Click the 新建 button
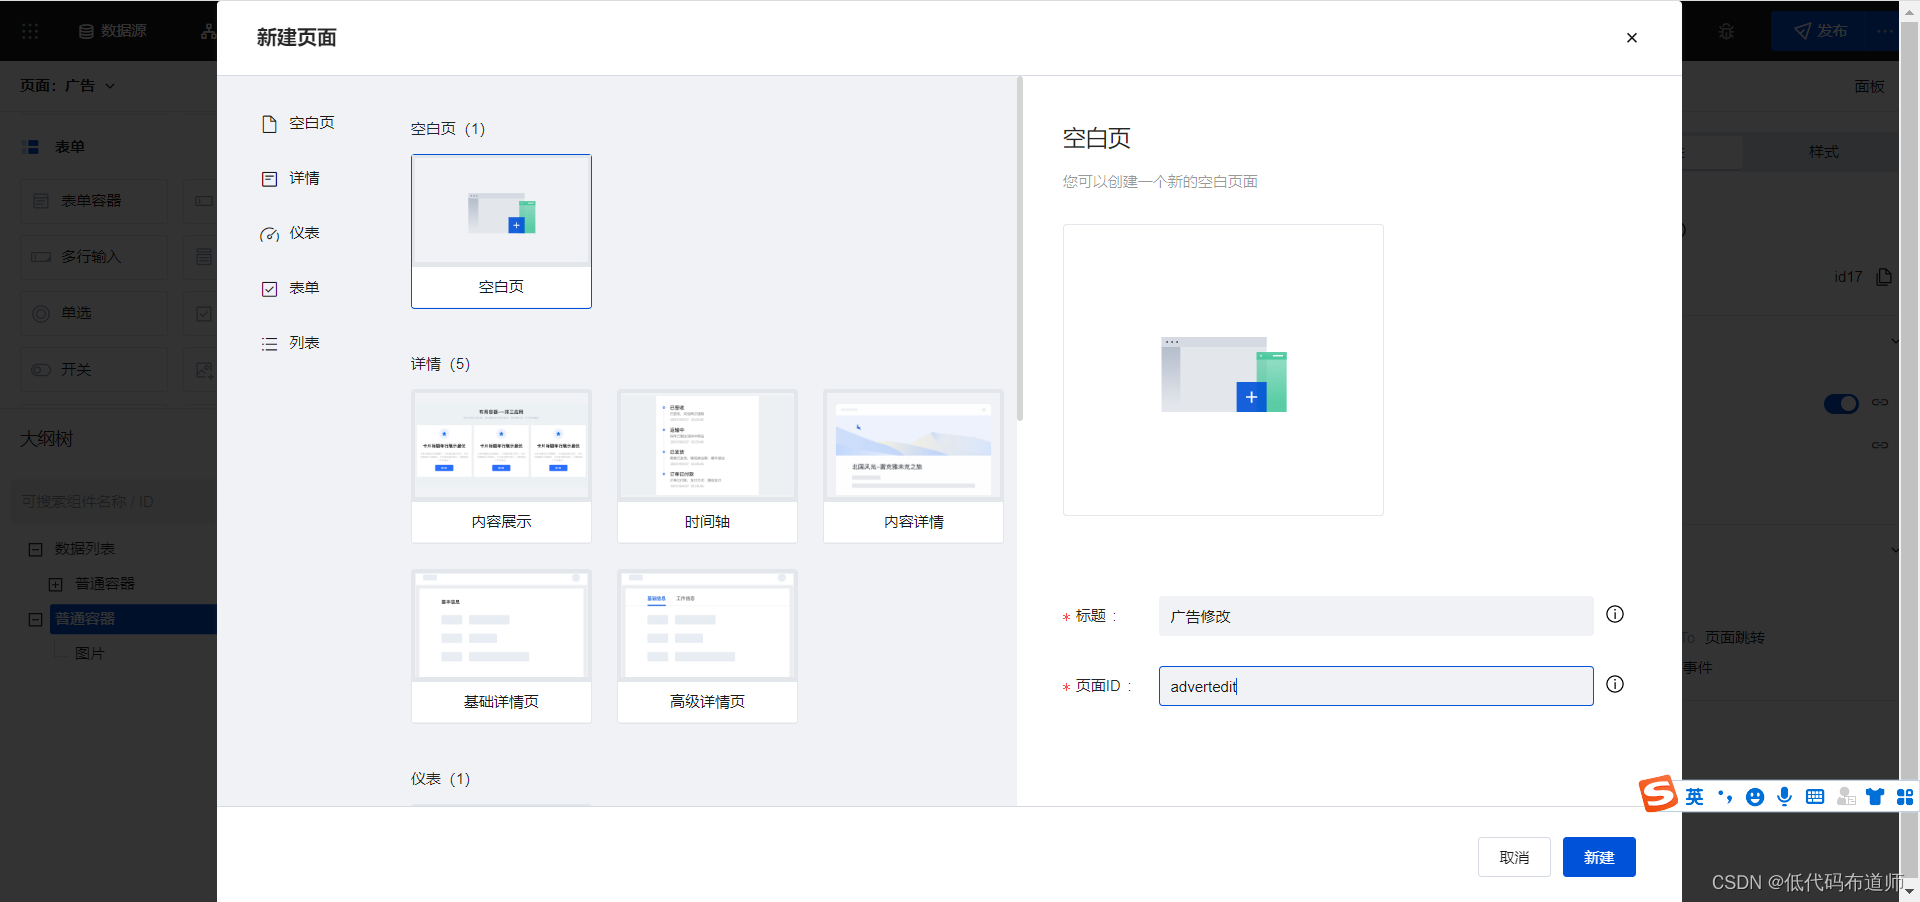The width and height of the screenshot is (1920, 902). pos(1599,857)
